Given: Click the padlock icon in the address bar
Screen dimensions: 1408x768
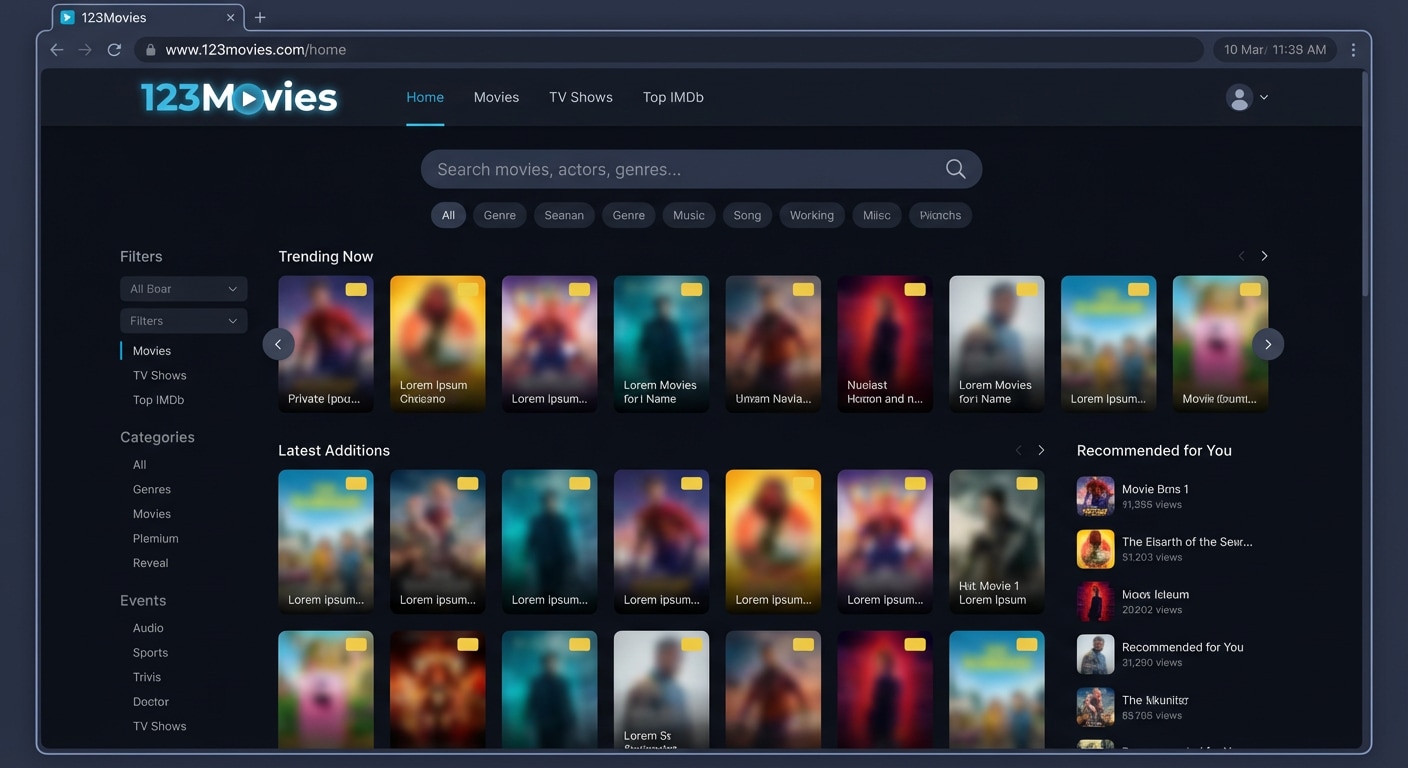Looking at the screenshot, I should [149, 49].
